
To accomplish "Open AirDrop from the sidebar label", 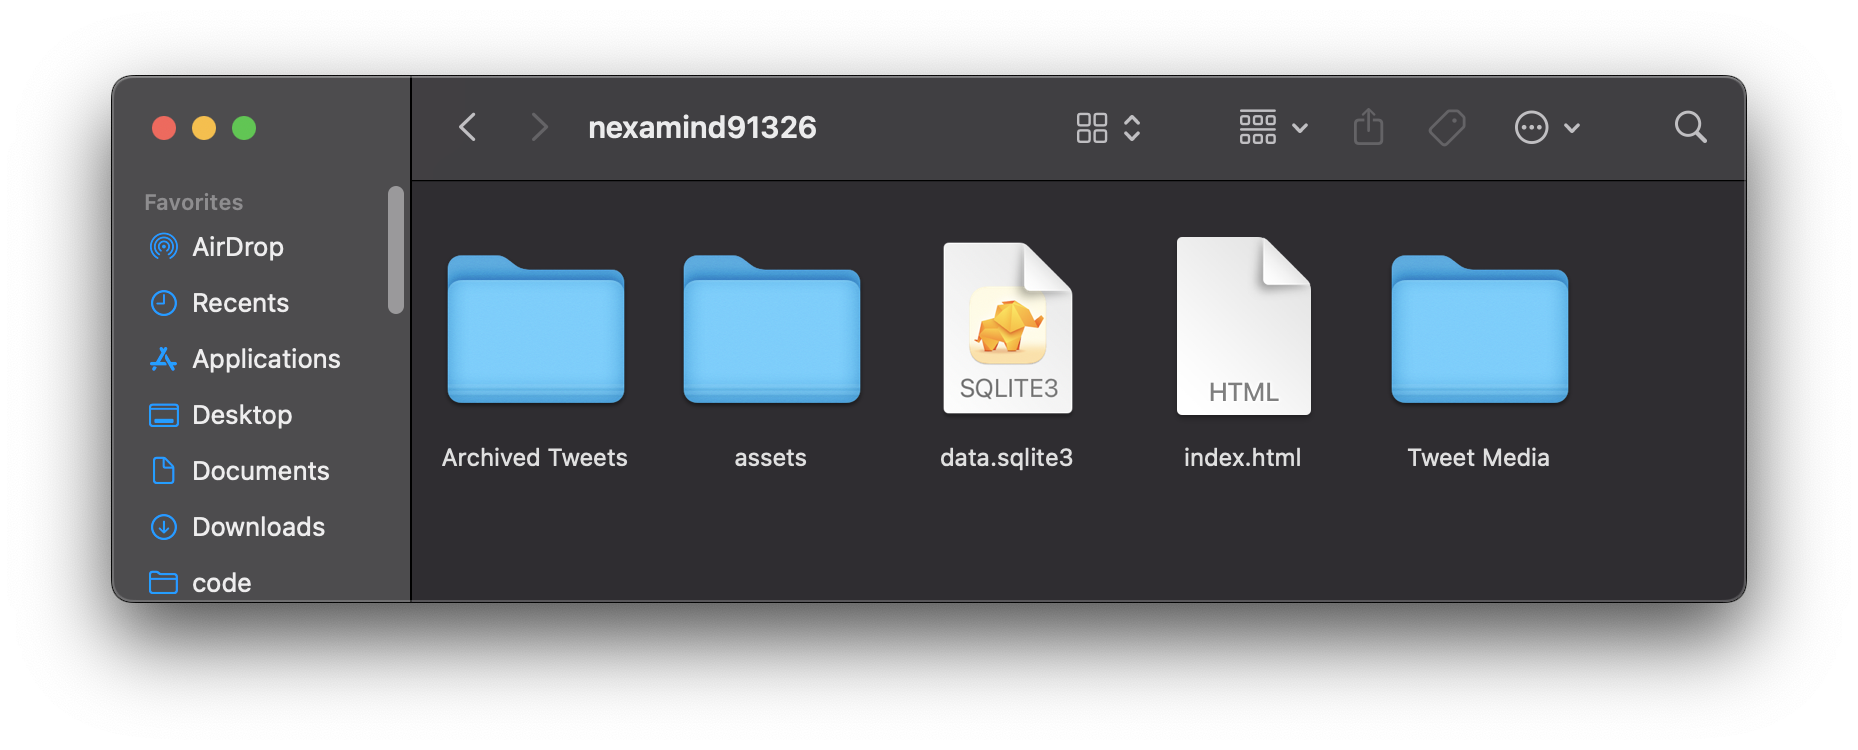I will pos(238,246).
